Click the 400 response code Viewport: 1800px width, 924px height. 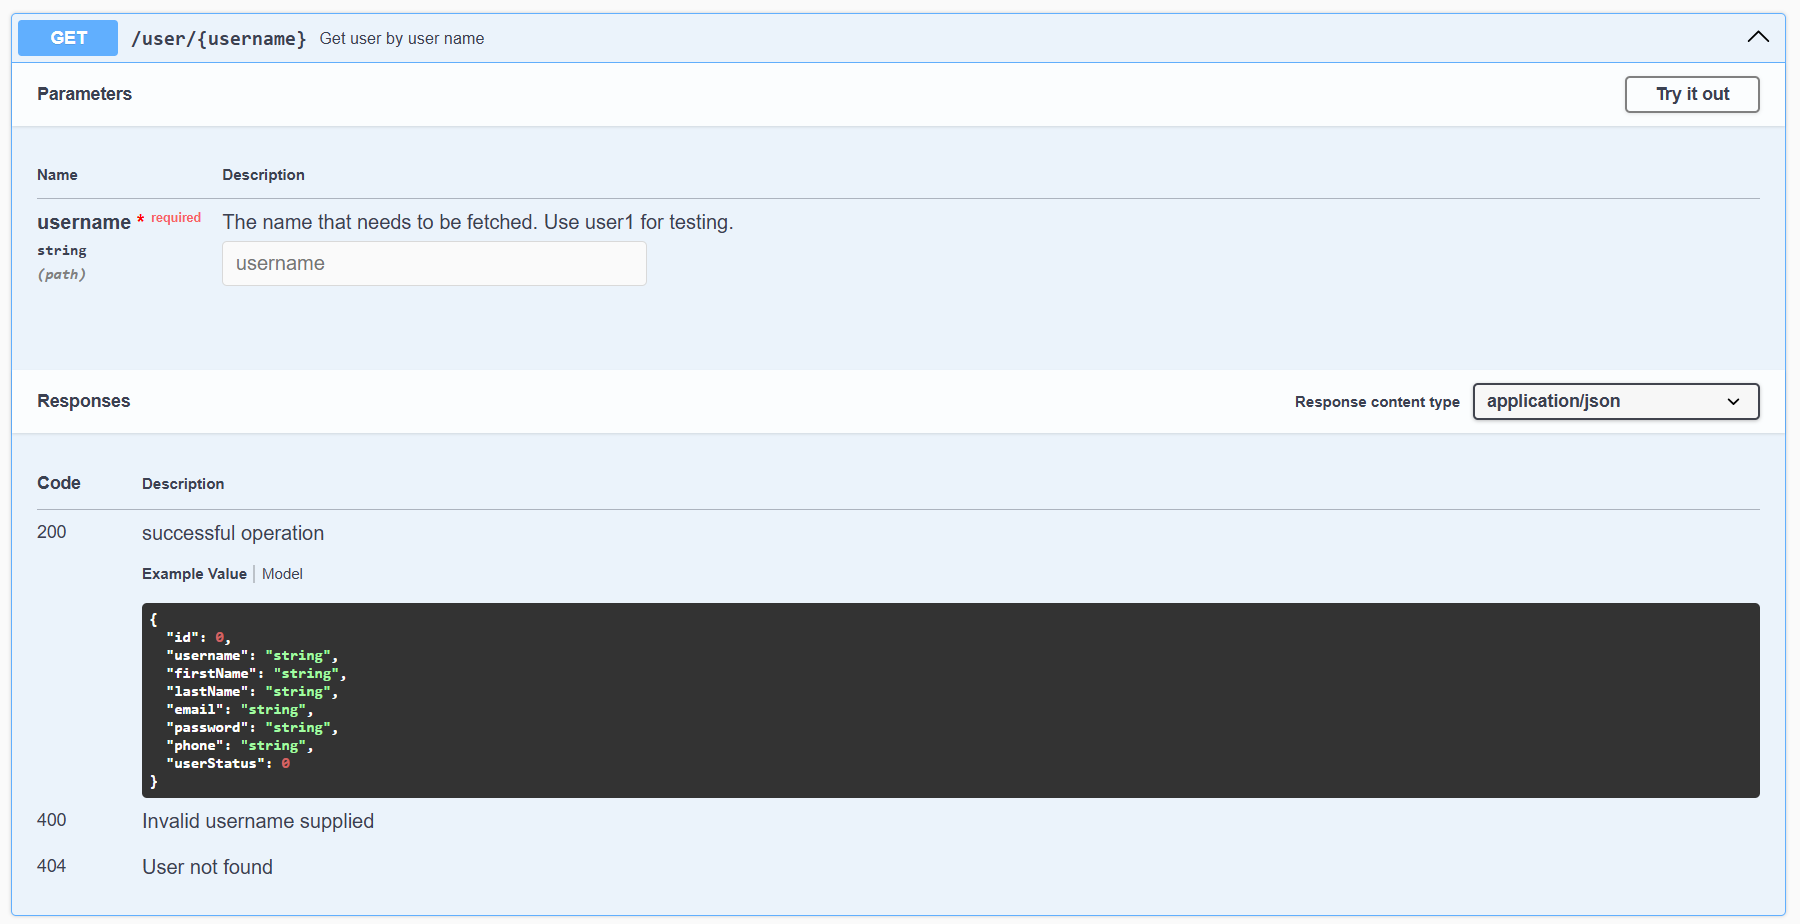click(52, 820)
